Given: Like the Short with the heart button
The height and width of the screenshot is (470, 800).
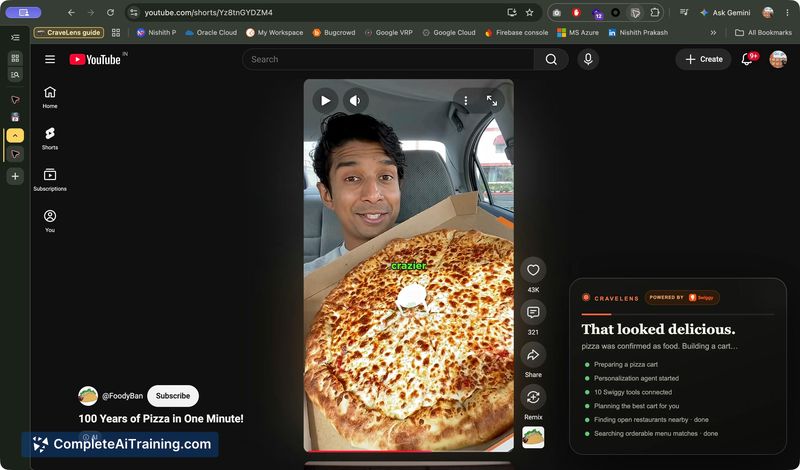Looking at the screenshot, I should click(533, 270).
